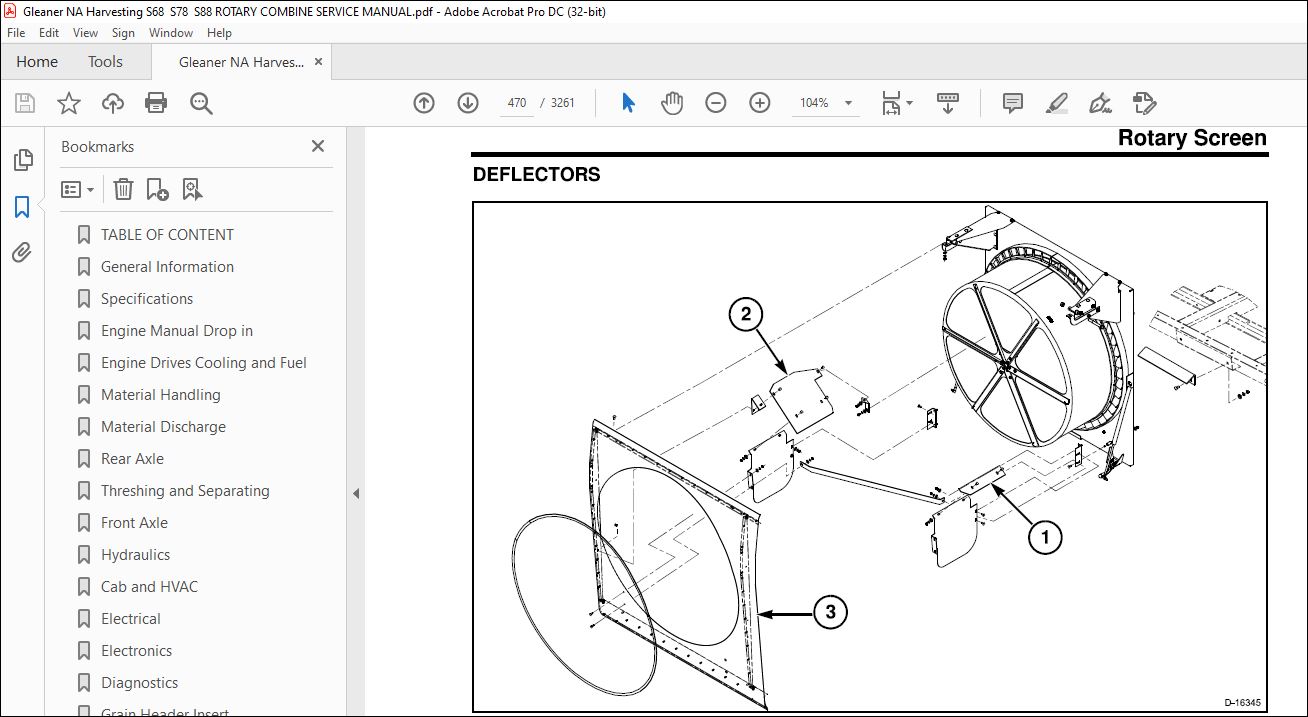The image size is (1308, 717).
Task: Jump to the Front Axle bookmark
Action: (134, 523)
